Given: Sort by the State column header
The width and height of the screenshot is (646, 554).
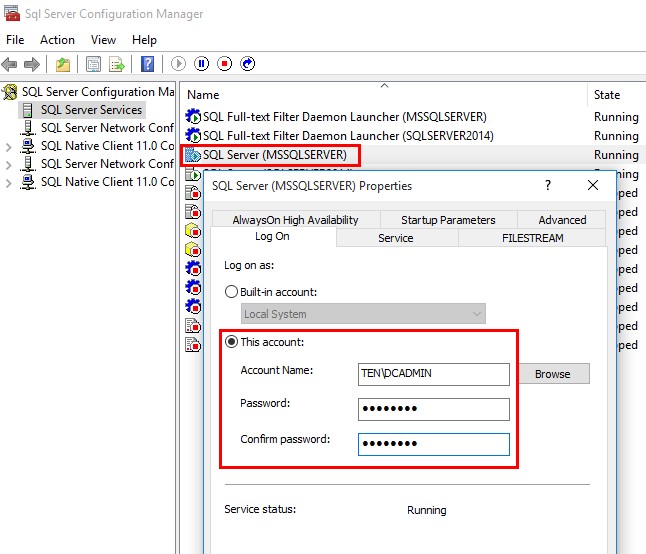Looking at the screenshot, I should point(616,95).
